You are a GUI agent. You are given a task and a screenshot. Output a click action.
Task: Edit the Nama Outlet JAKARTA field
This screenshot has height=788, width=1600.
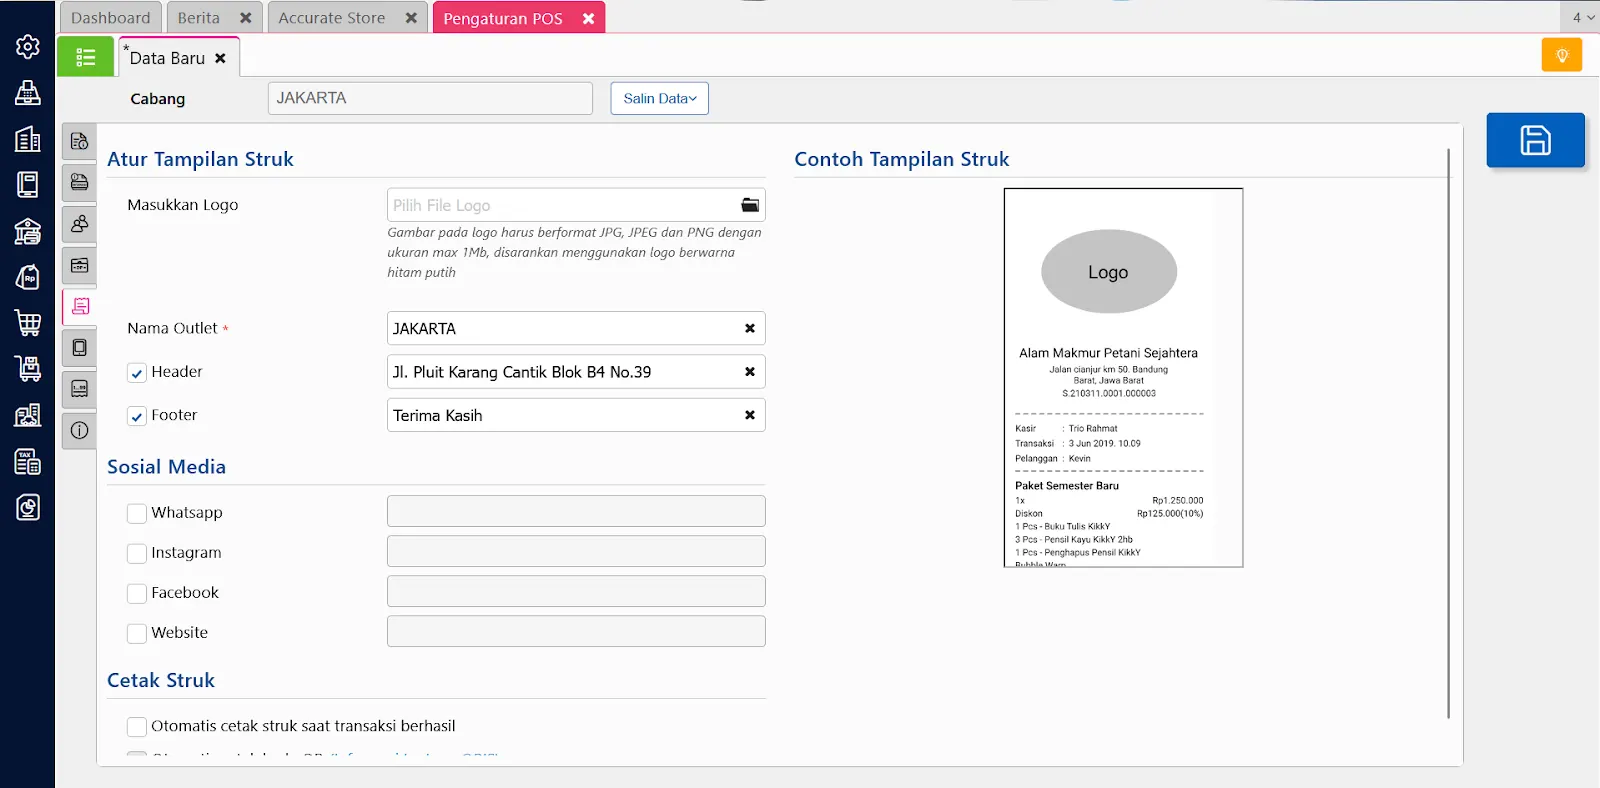pos(576,328)
